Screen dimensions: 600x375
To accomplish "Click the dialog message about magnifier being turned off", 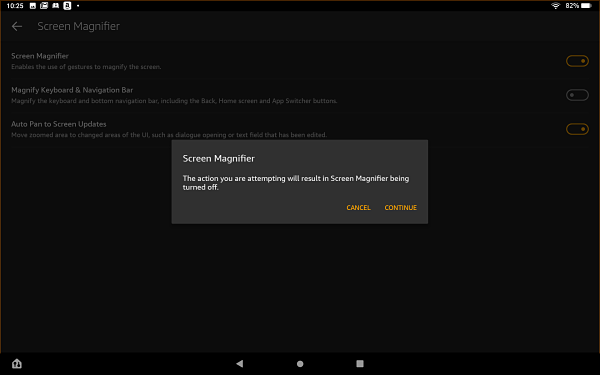I will click(296, 183).
